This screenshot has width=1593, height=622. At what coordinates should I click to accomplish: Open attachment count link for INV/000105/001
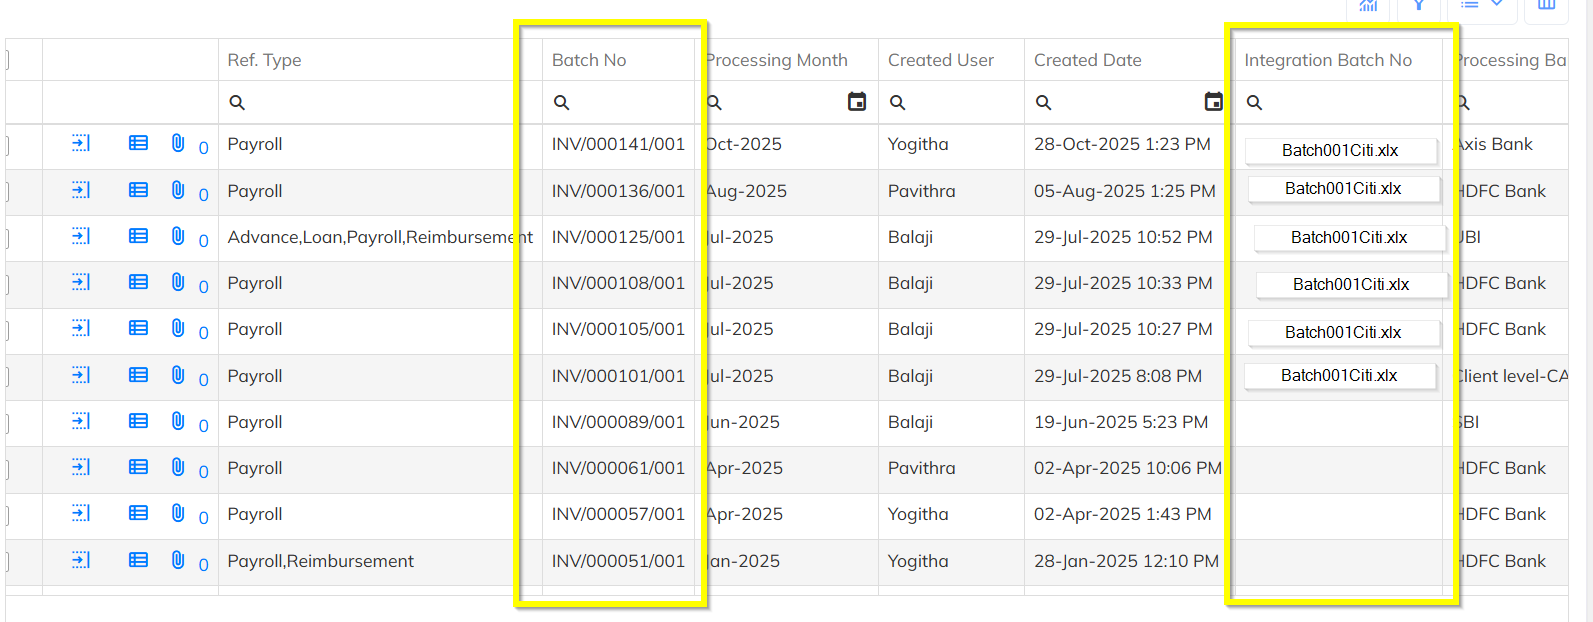[203, 333]
